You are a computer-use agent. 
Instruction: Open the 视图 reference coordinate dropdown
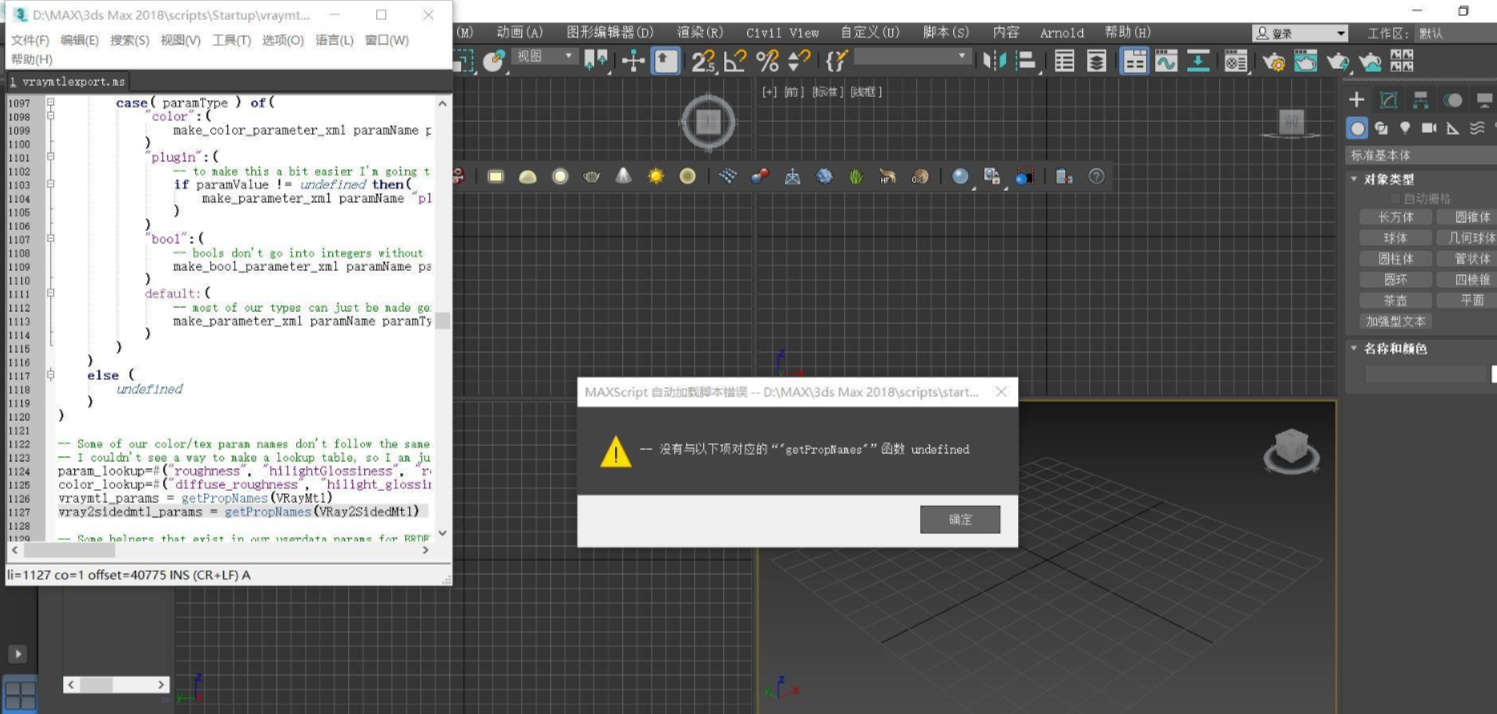pyautogui.click(x=545, y=57)
